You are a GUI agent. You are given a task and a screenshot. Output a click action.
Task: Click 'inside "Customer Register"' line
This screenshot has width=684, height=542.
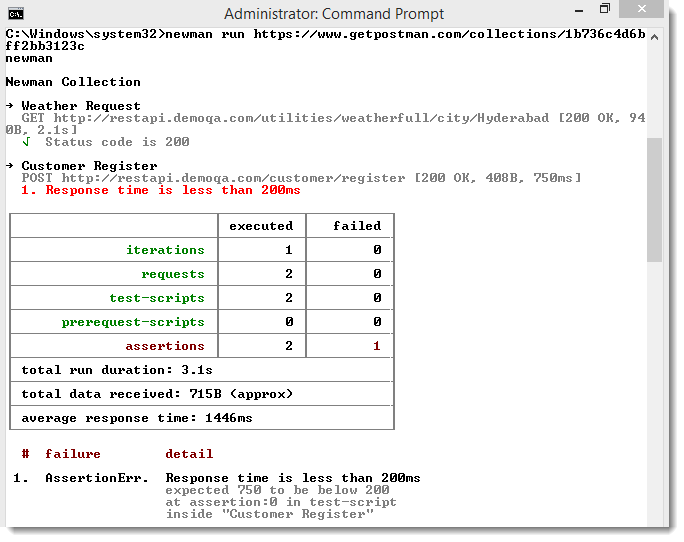(270, 514)
